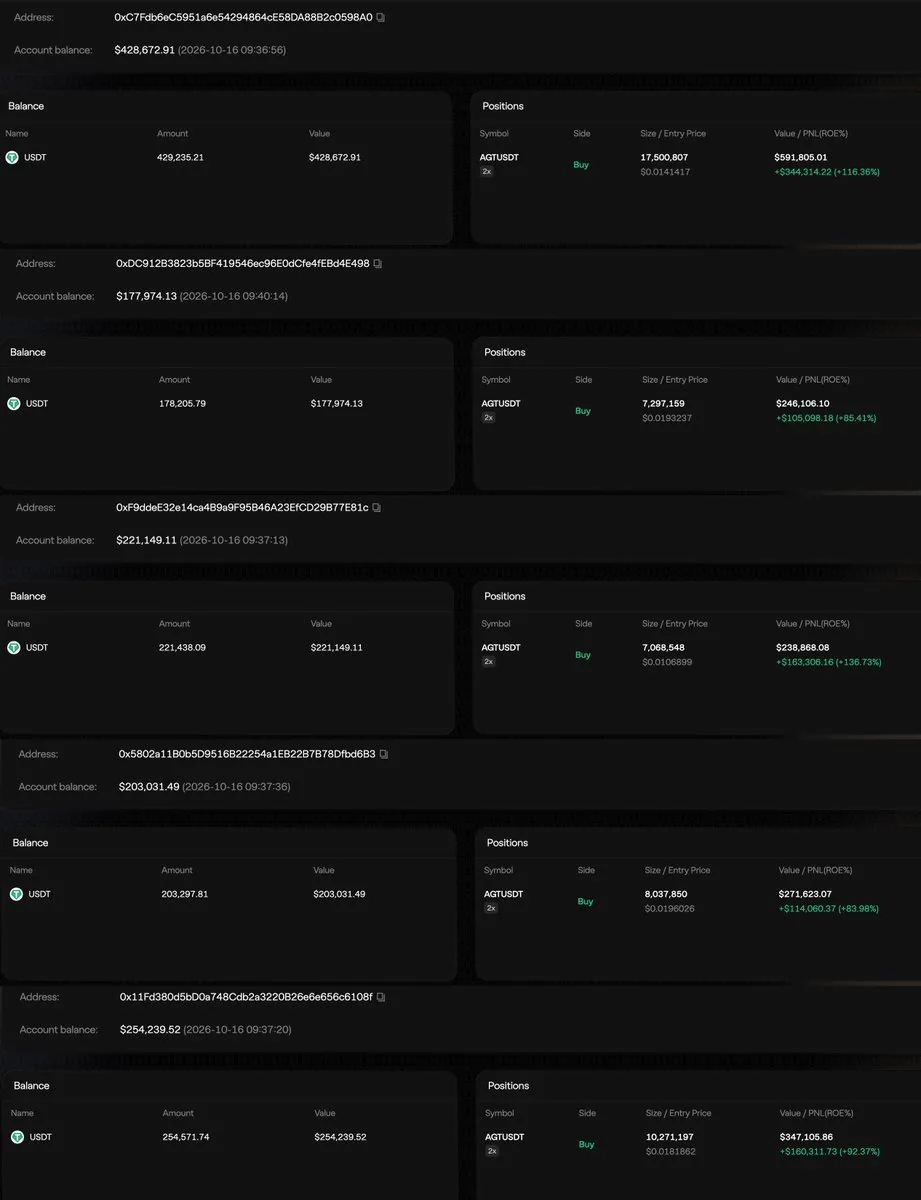Click PNL +$344,314.22 (+116.36%) value

[826, 172]
